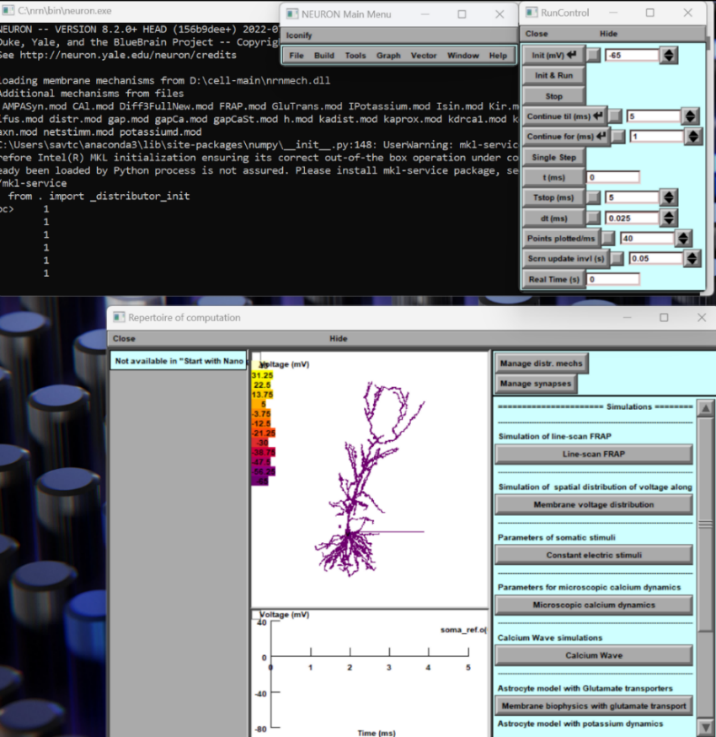Open the Graph menu in NEURON Main Menu

(x=388, y=55)
